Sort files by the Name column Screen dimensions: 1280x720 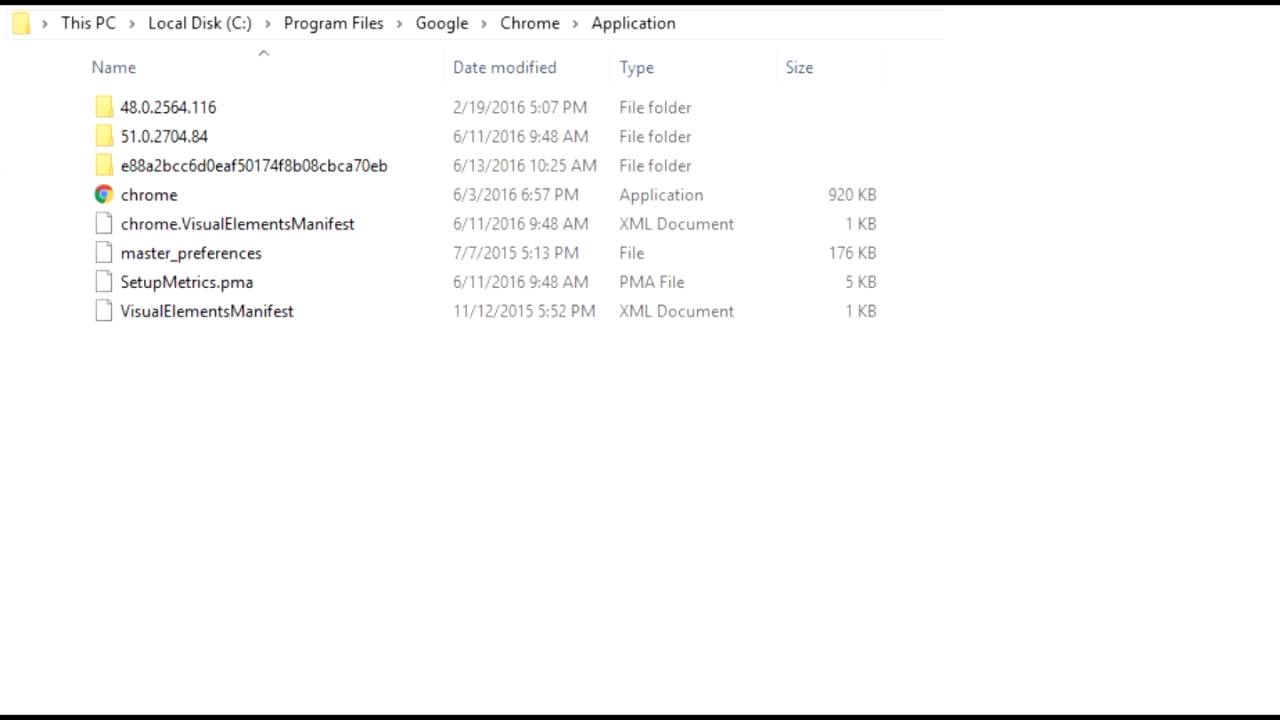click(114, 67)
